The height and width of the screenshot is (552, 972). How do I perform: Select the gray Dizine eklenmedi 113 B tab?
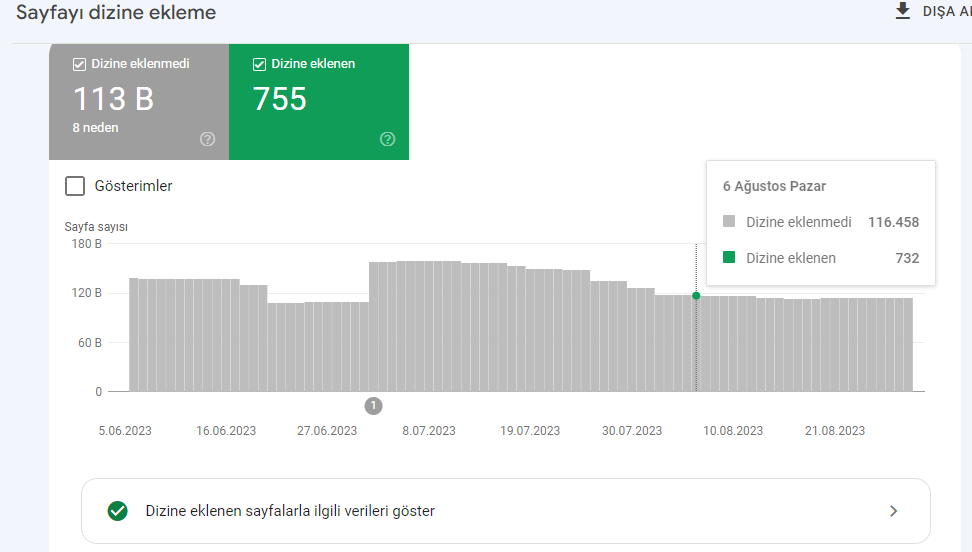click(139, 102)
